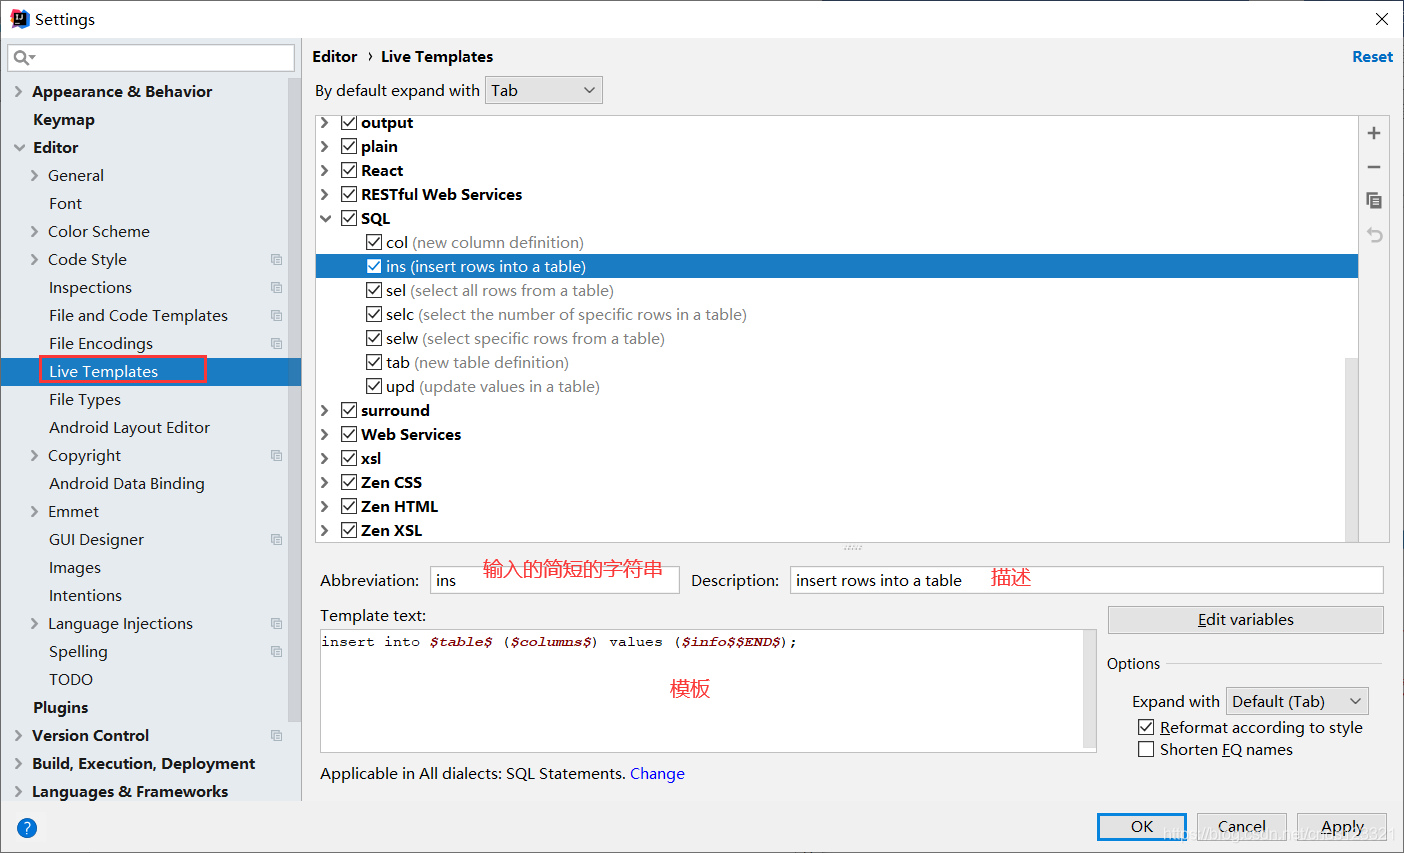Image resolution: width=1404 pixels, height=853 pixels.
Task: Click the Change link for applicable contexts
Action: pos(657,773)
